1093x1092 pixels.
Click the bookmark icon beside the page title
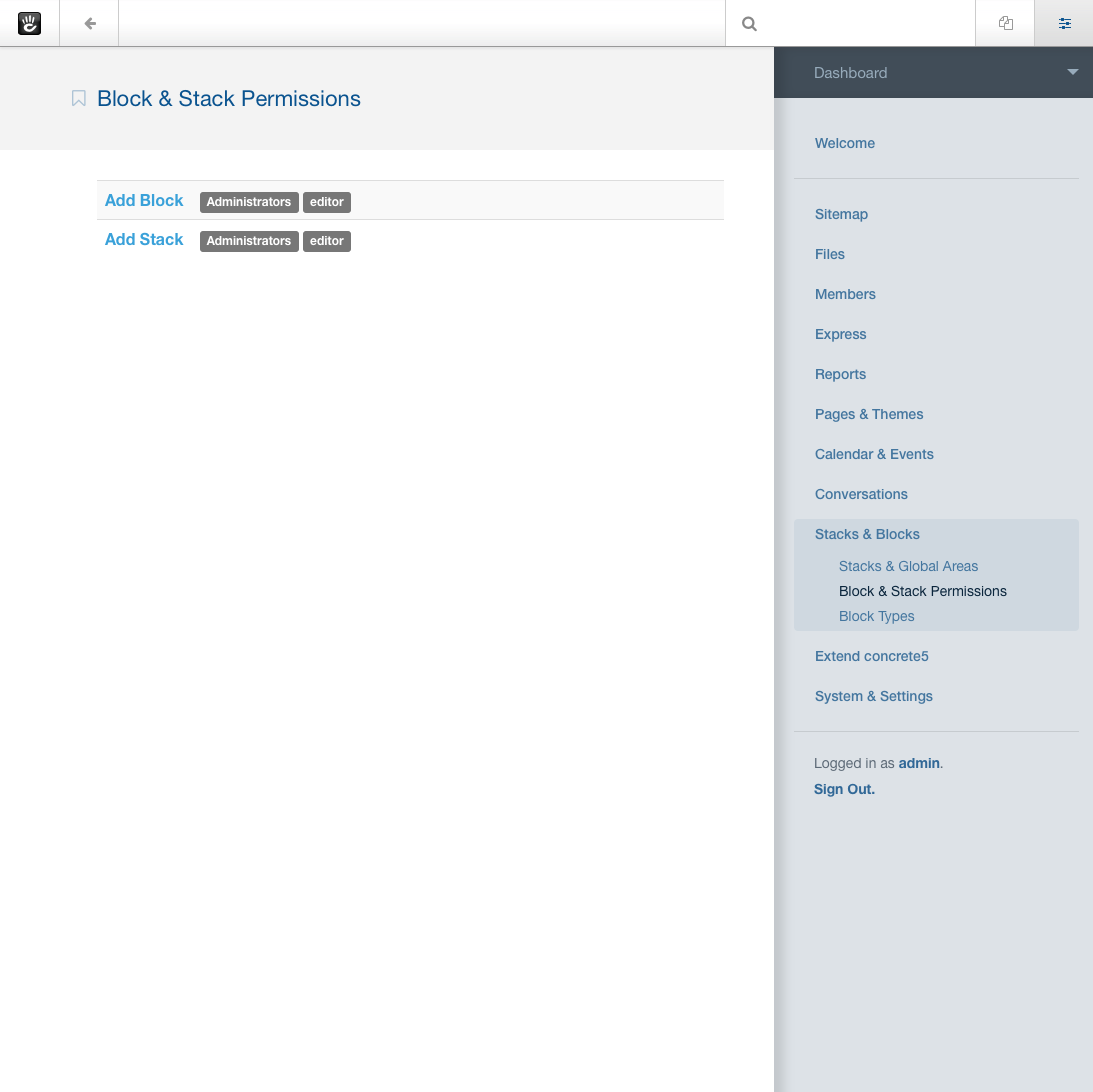[x=78, y=98]
